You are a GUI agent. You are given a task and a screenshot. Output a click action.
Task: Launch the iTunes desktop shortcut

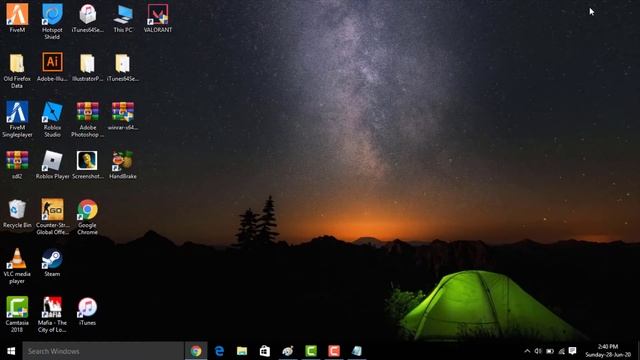tap(87, 311)
